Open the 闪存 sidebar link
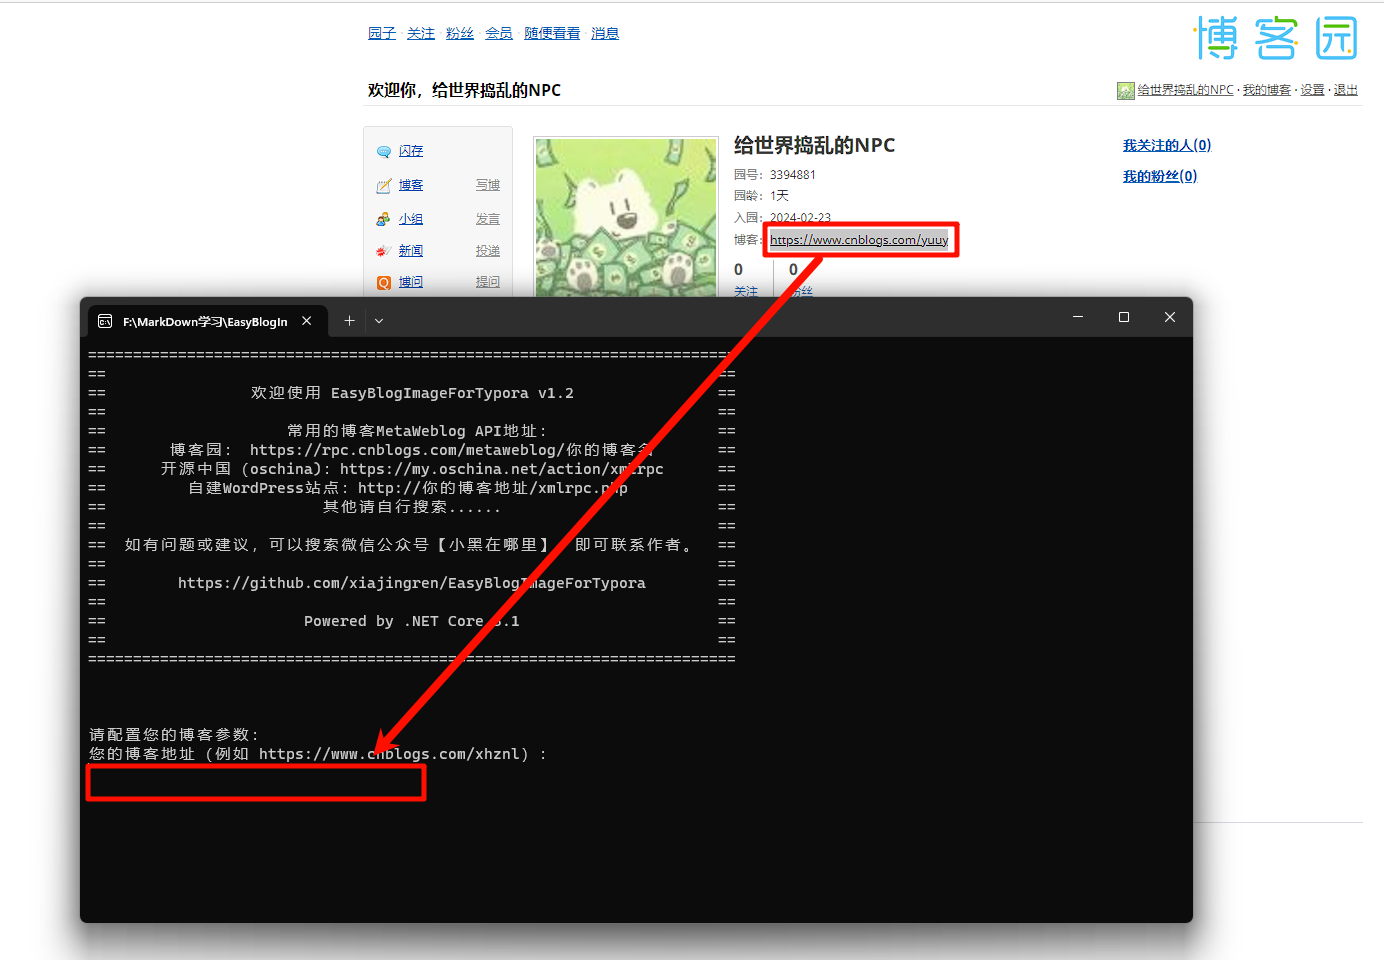This screenshot has width=1384, height=960. point(411,151)
